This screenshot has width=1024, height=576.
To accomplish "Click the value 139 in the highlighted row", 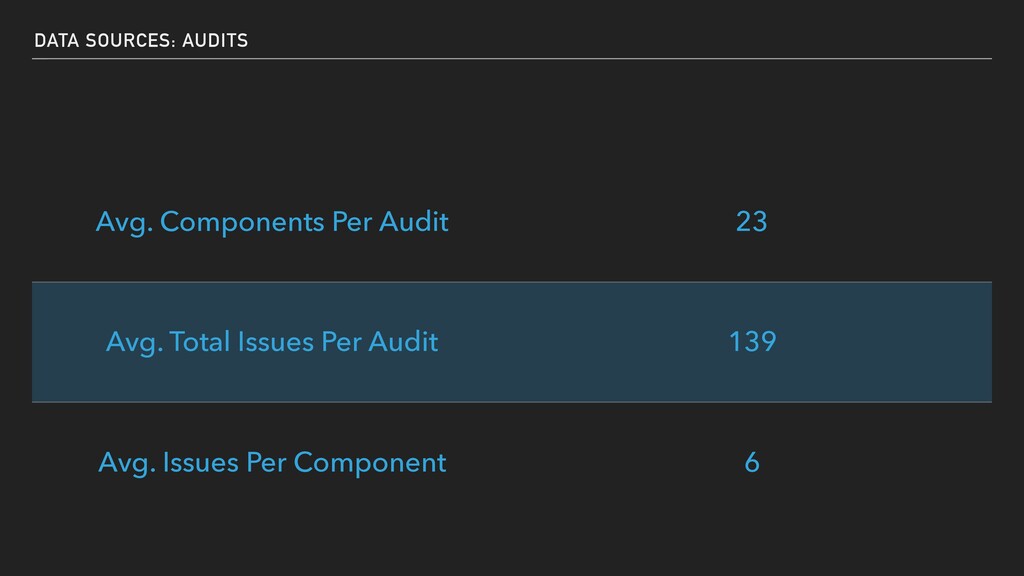I will (x=752, y=342).
